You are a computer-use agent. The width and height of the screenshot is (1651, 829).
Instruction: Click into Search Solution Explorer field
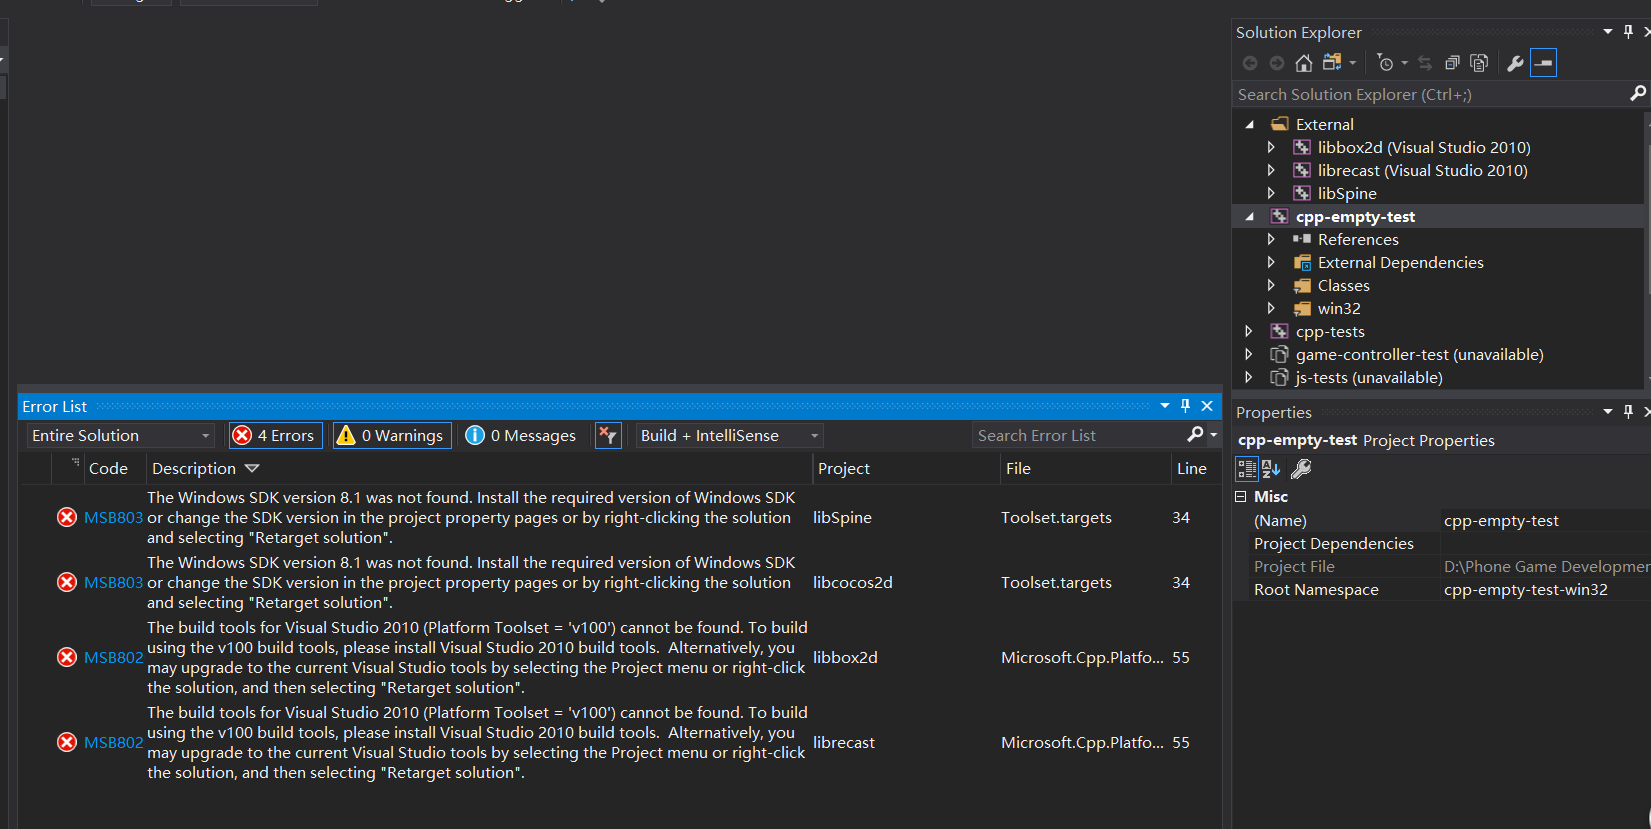[x=1430, y=94]
